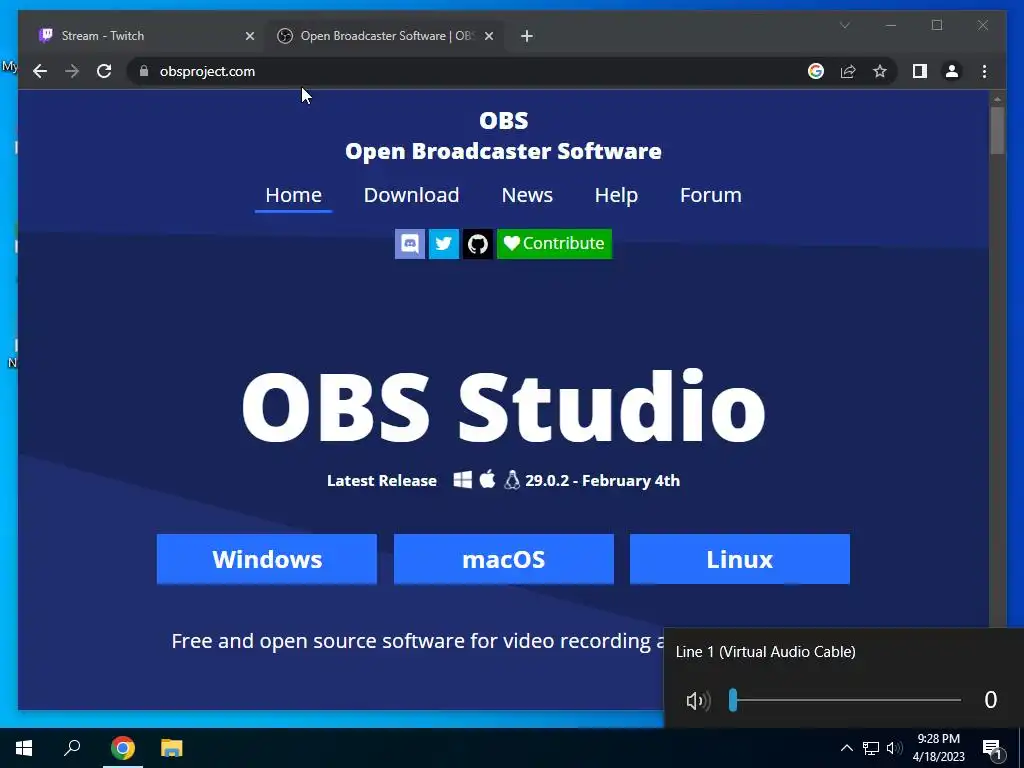
Task: Open the Download nav item
Action: click(411, 195)
